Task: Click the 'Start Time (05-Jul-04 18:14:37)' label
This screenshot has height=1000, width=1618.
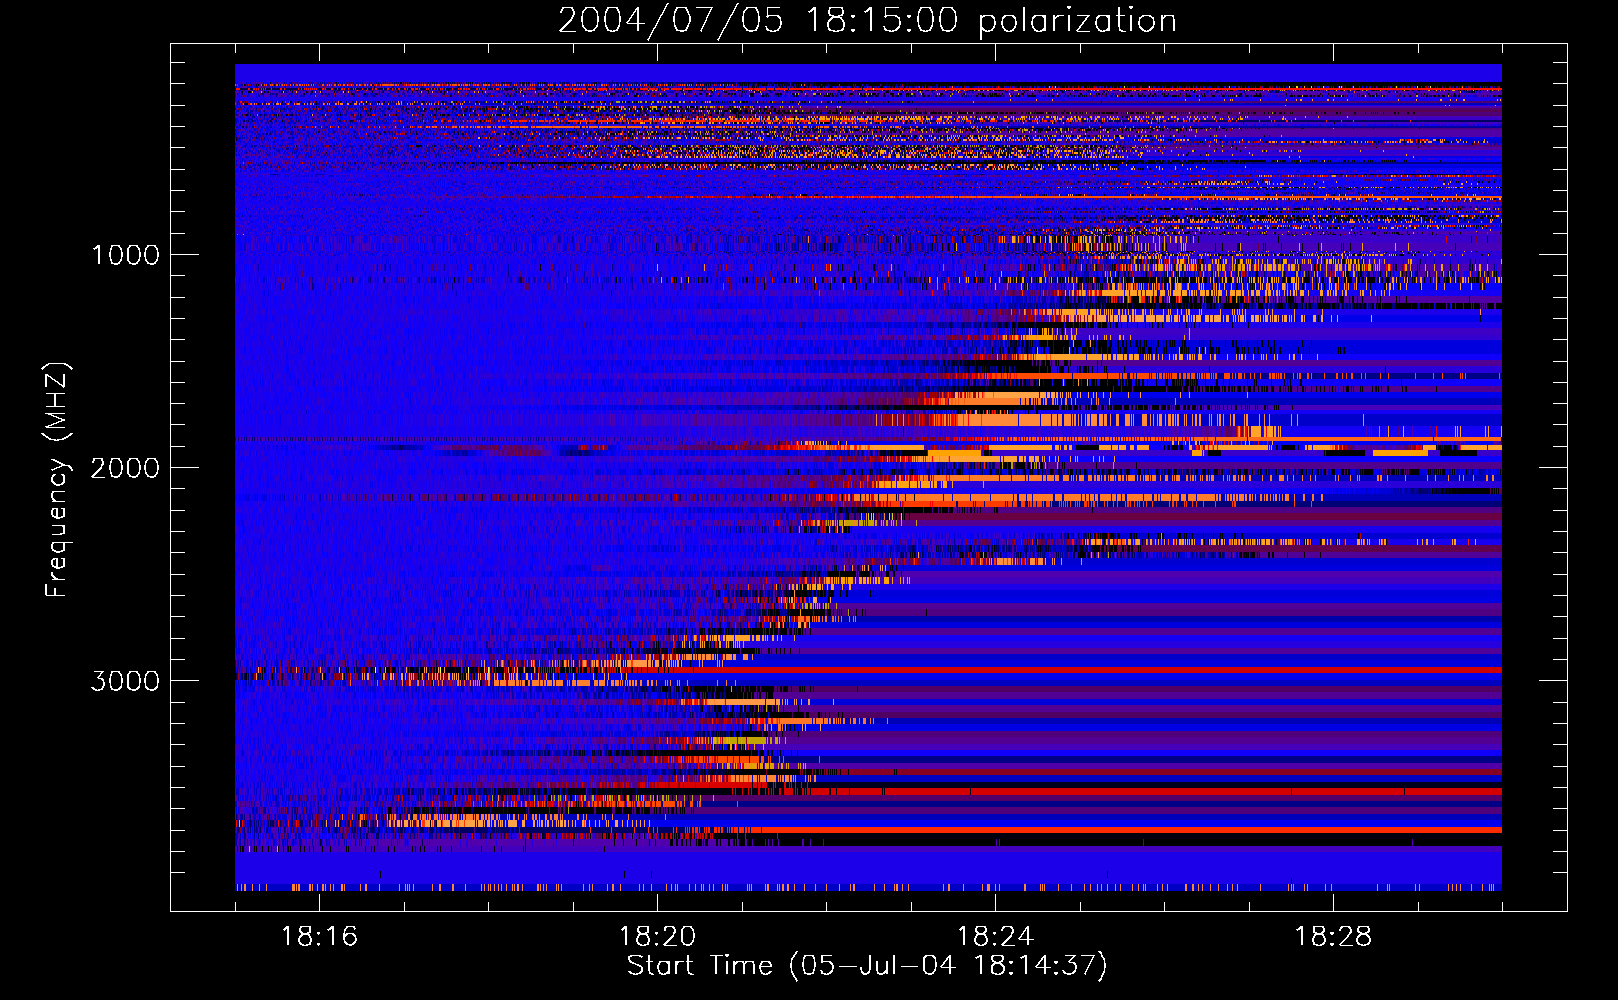Action: 867,965
